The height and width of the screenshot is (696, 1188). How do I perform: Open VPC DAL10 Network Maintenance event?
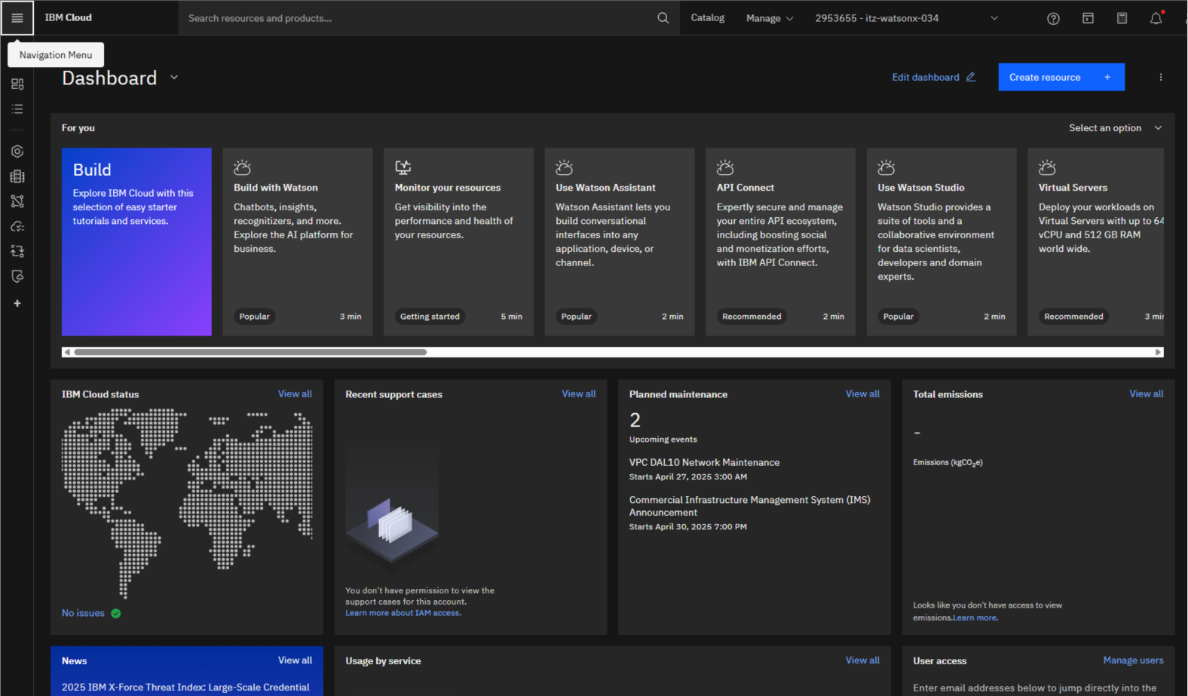click(704, 462)
